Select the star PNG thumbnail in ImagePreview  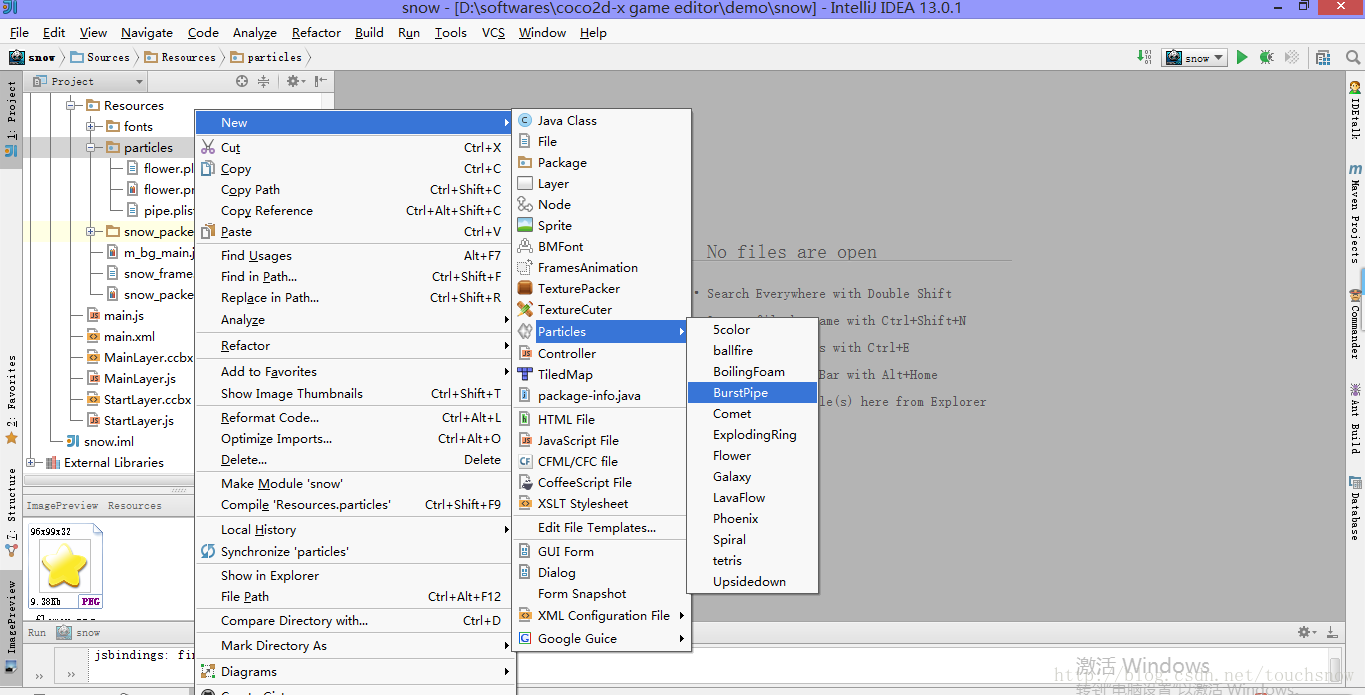pyautogui.click(x=65, y=566)
